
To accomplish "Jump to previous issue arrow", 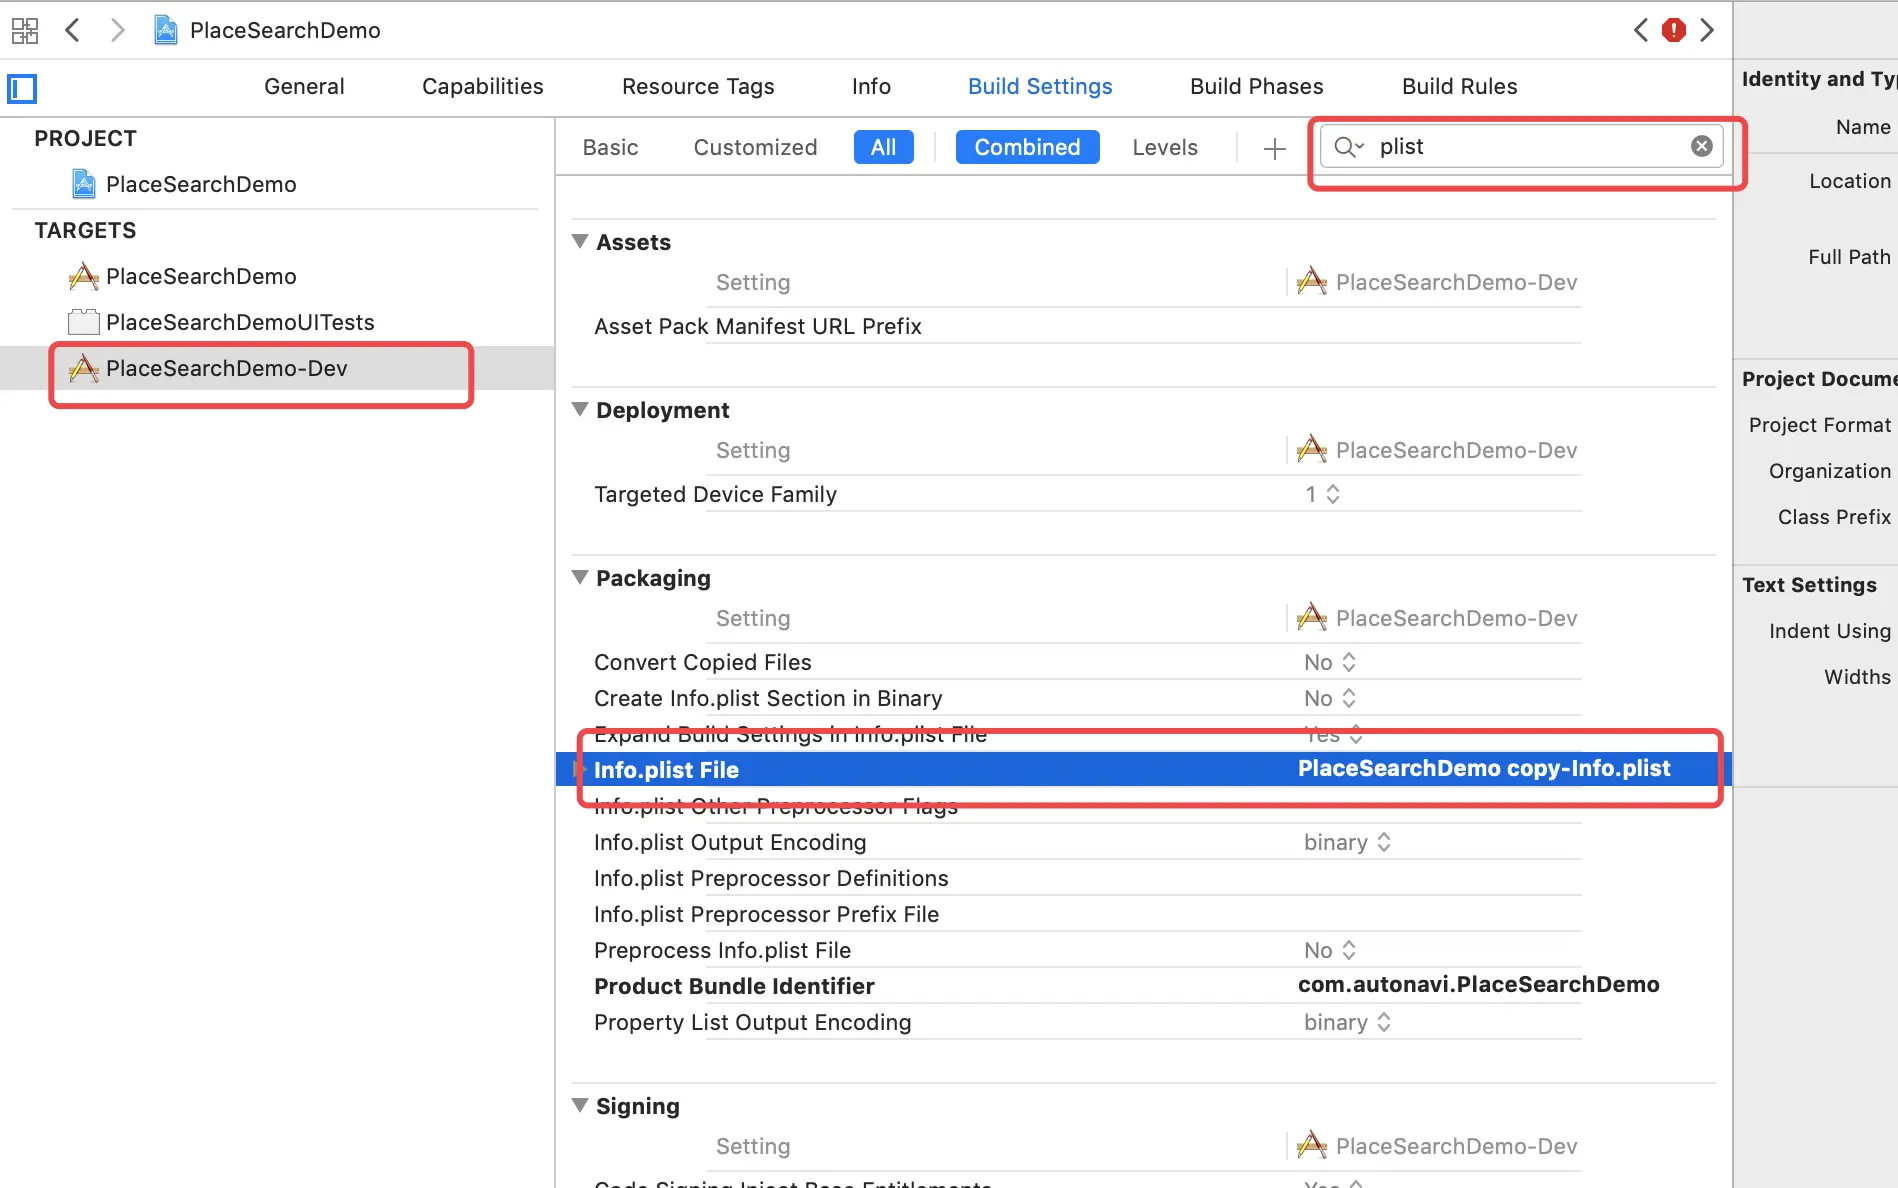I will pos(1640,30).
